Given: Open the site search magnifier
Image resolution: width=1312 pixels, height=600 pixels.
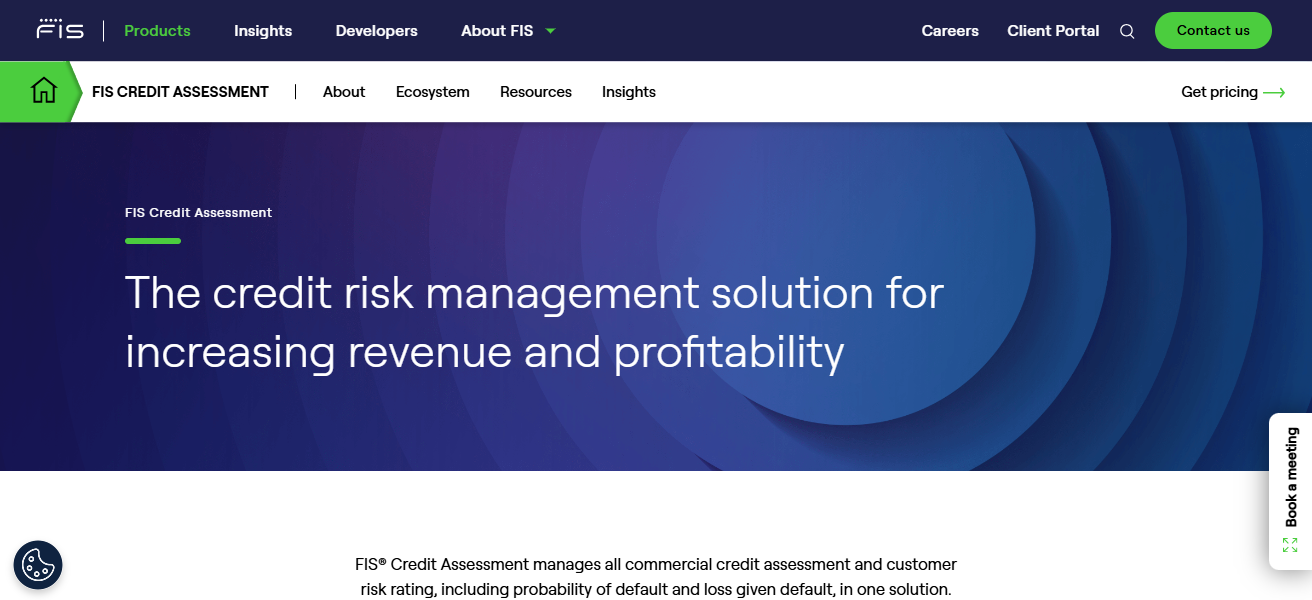Looking at the screenshot, I should pos(1127,31).
